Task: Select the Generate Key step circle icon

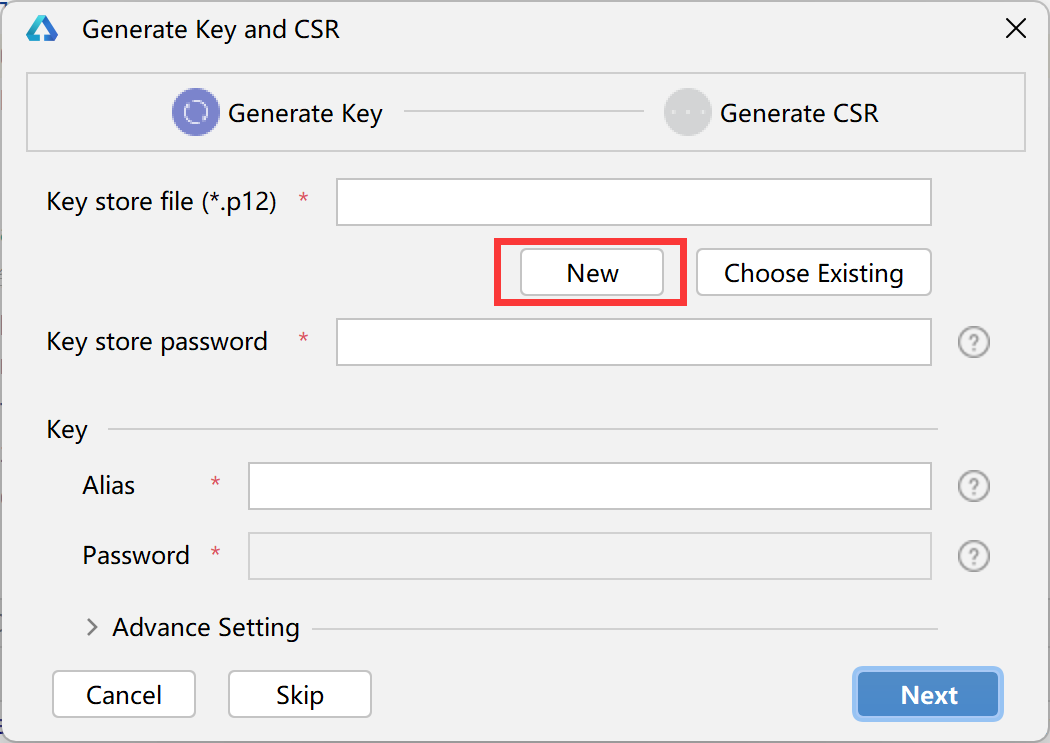Action: (x=196, y=112)
